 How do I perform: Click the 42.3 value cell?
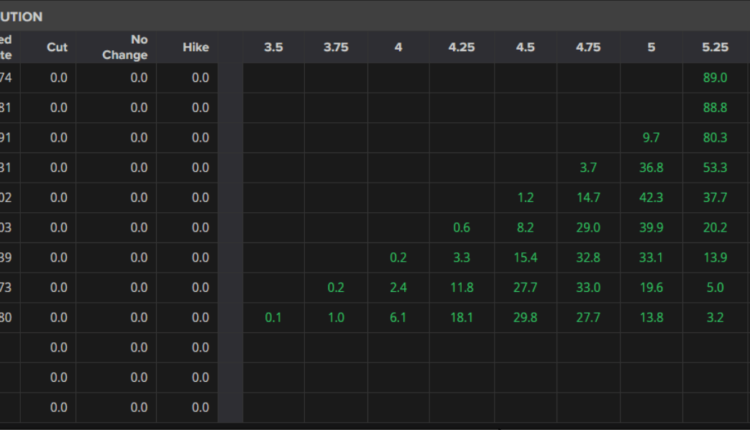pyautogui.click(x=651, y=198)
